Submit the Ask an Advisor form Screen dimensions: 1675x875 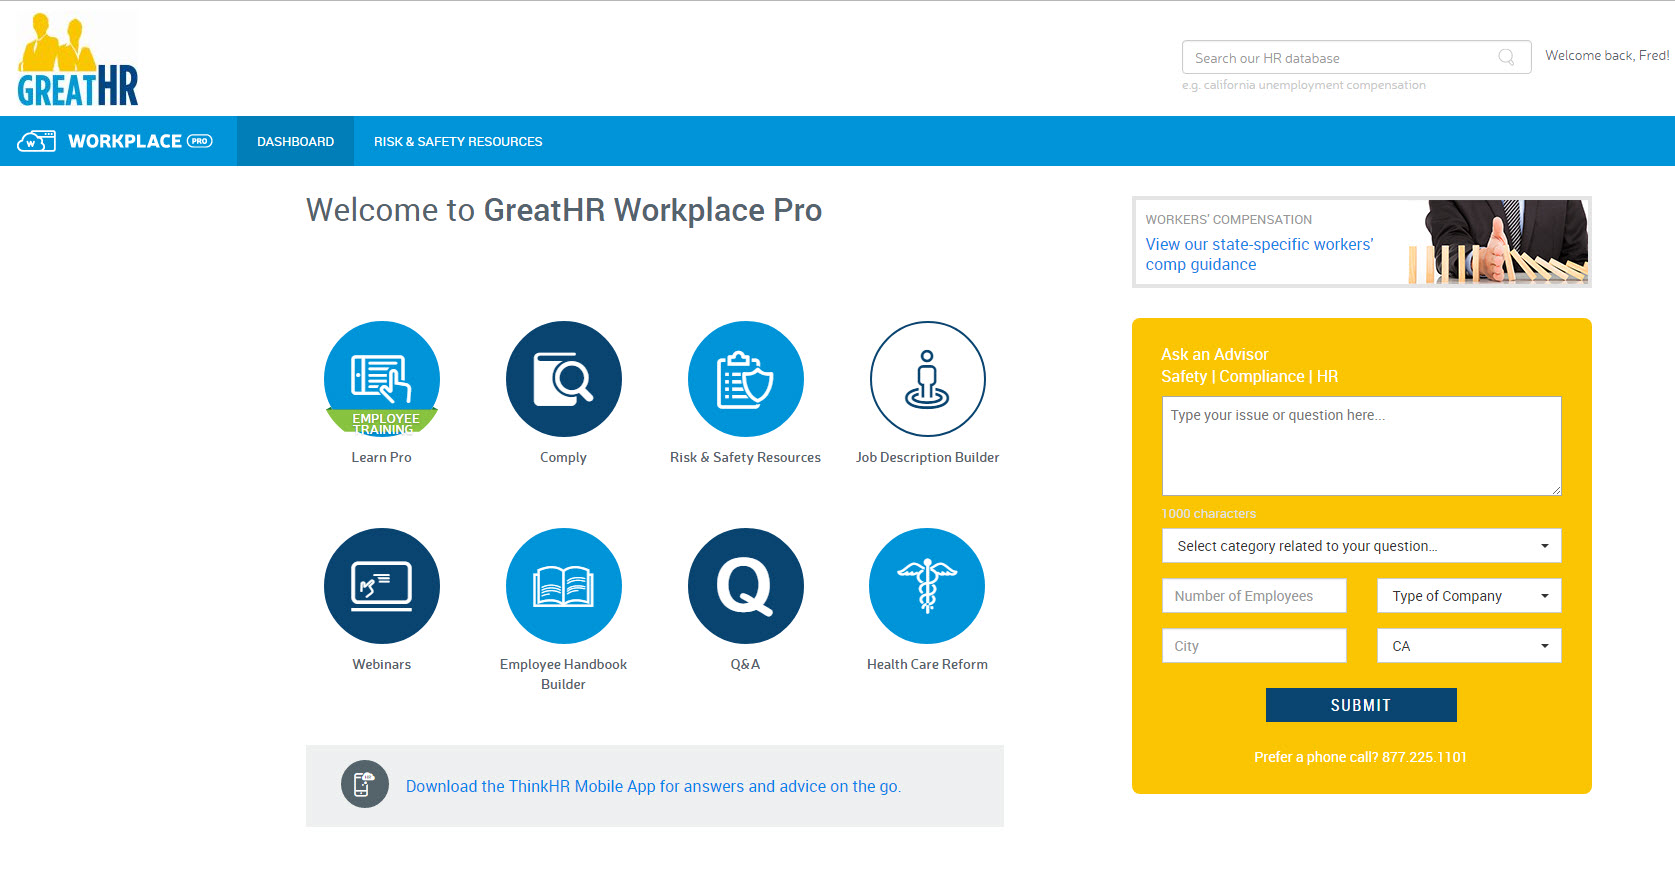coord(1361,705)
